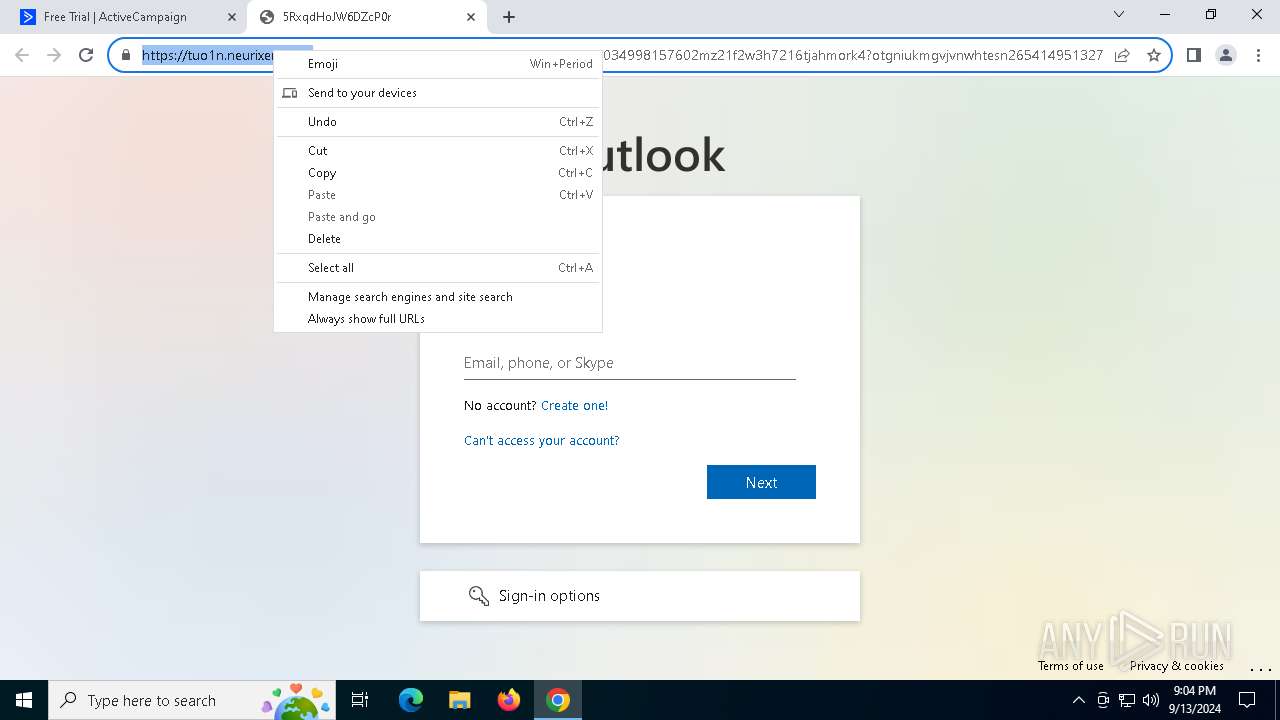The width and height of the screenshot is (1280, 720).
Task: Open the security tray icon next to network
Action: click(x=1103, y=700)
